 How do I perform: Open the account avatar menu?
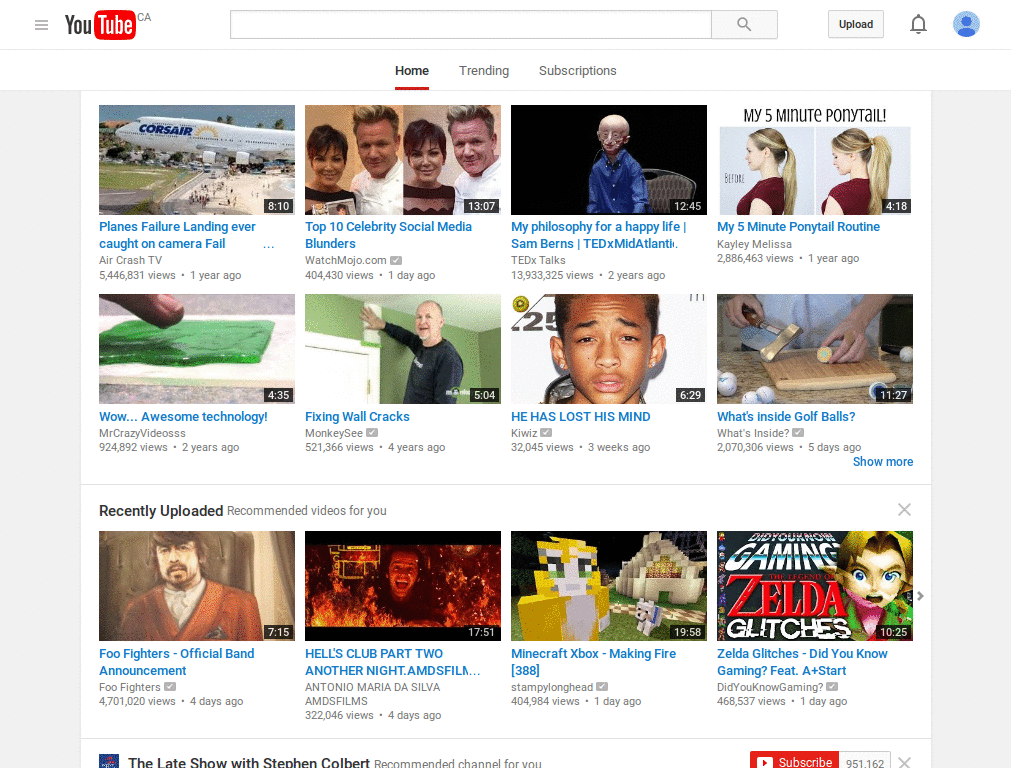(966, 24)
